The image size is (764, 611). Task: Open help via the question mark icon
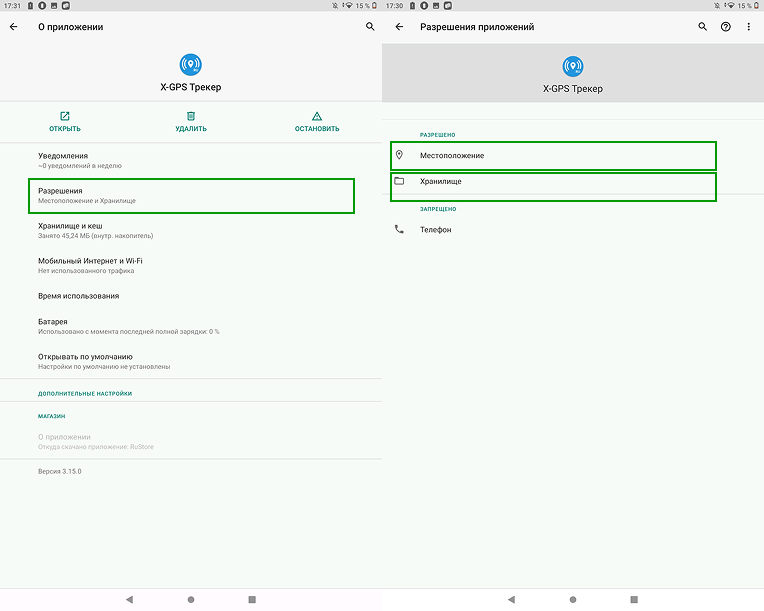coord(726,27)
